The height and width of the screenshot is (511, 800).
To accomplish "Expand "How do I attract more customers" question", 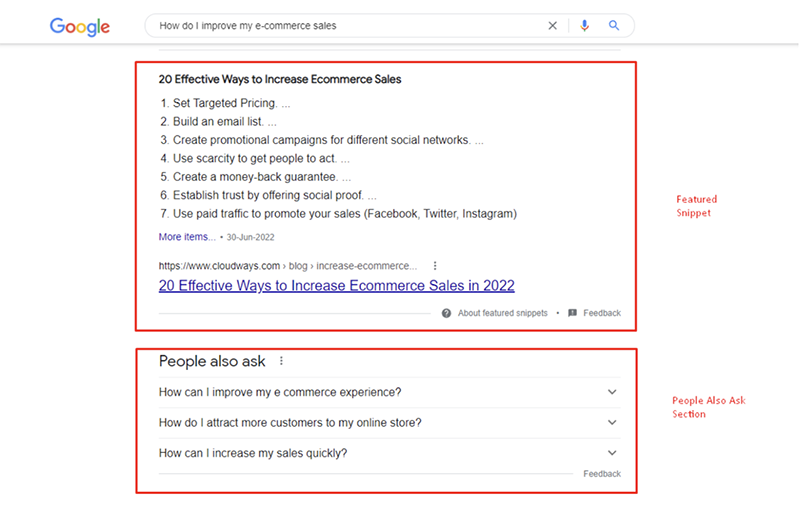I will (612, 423).
